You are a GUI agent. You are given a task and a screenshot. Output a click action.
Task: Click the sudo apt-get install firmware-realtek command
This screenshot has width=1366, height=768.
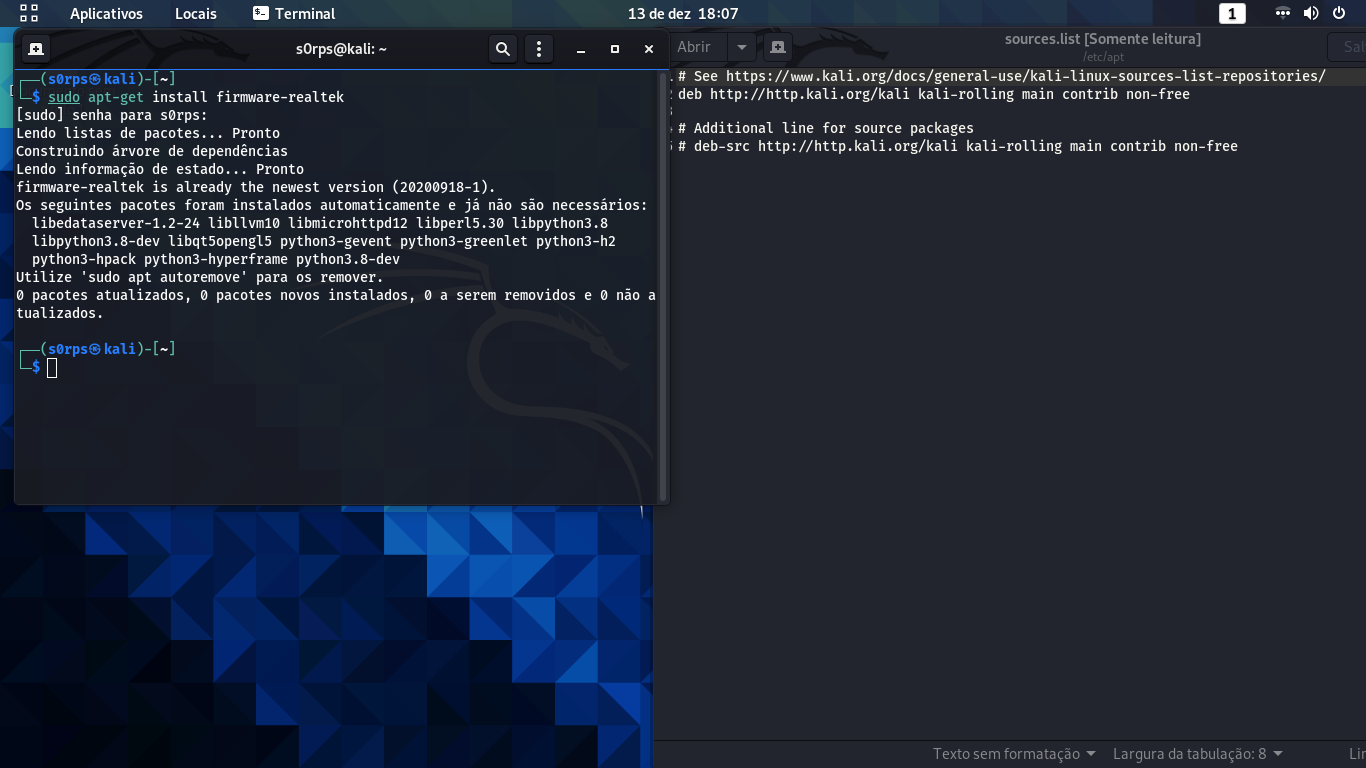pyautogui.click(x=196, y=97)
